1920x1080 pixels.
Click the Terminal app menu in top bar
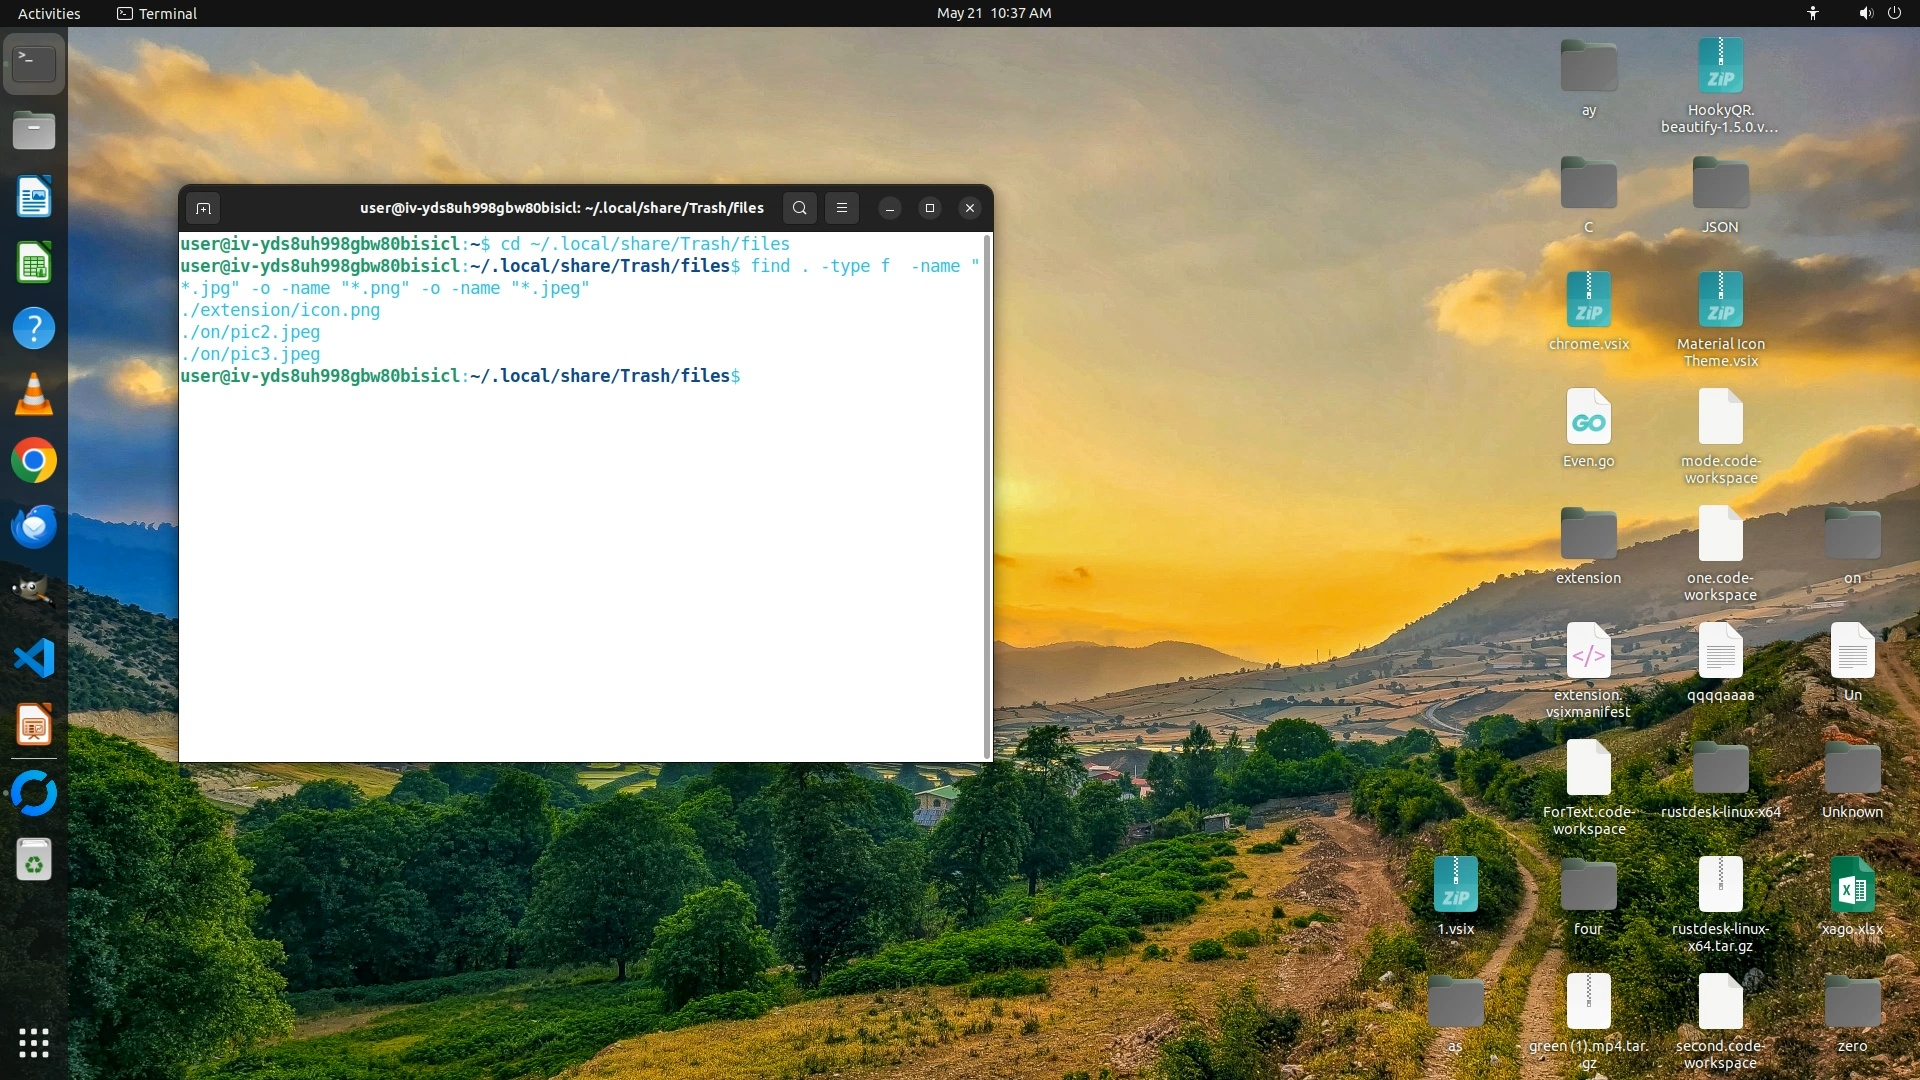coord(157,13)
